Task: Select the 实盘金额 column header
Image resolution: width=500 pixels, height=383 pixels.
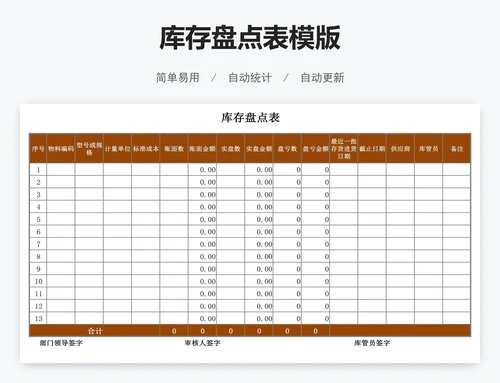Action: [x=259, y=149]
